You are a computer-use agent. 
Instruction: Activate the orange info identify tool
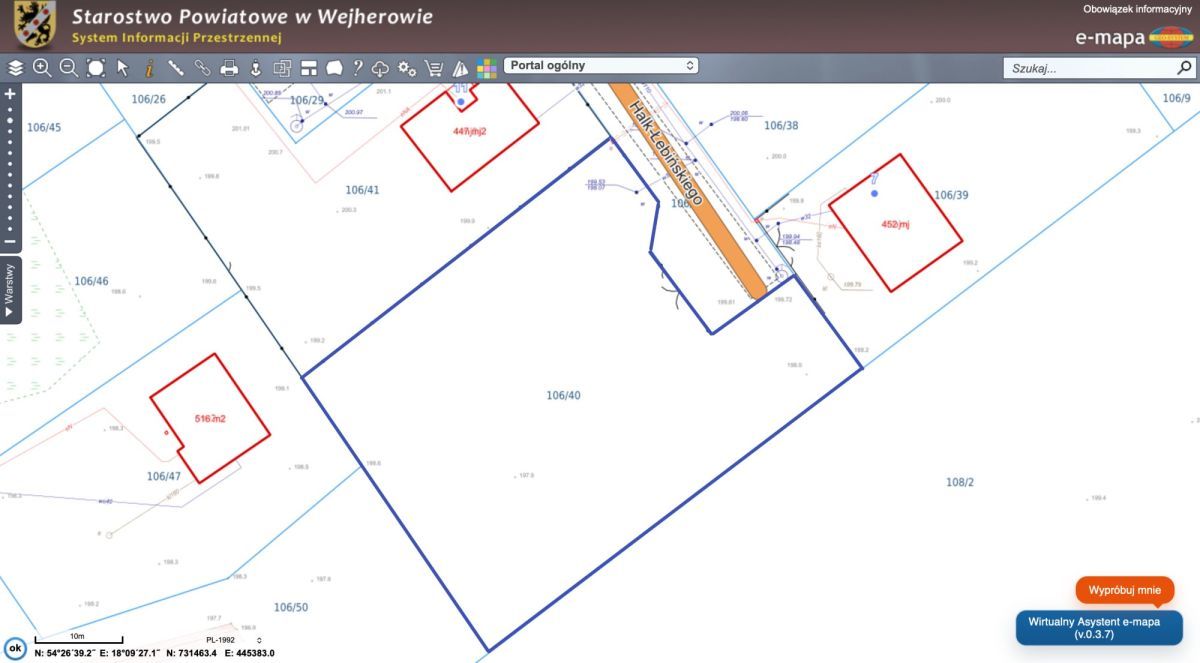149,68
